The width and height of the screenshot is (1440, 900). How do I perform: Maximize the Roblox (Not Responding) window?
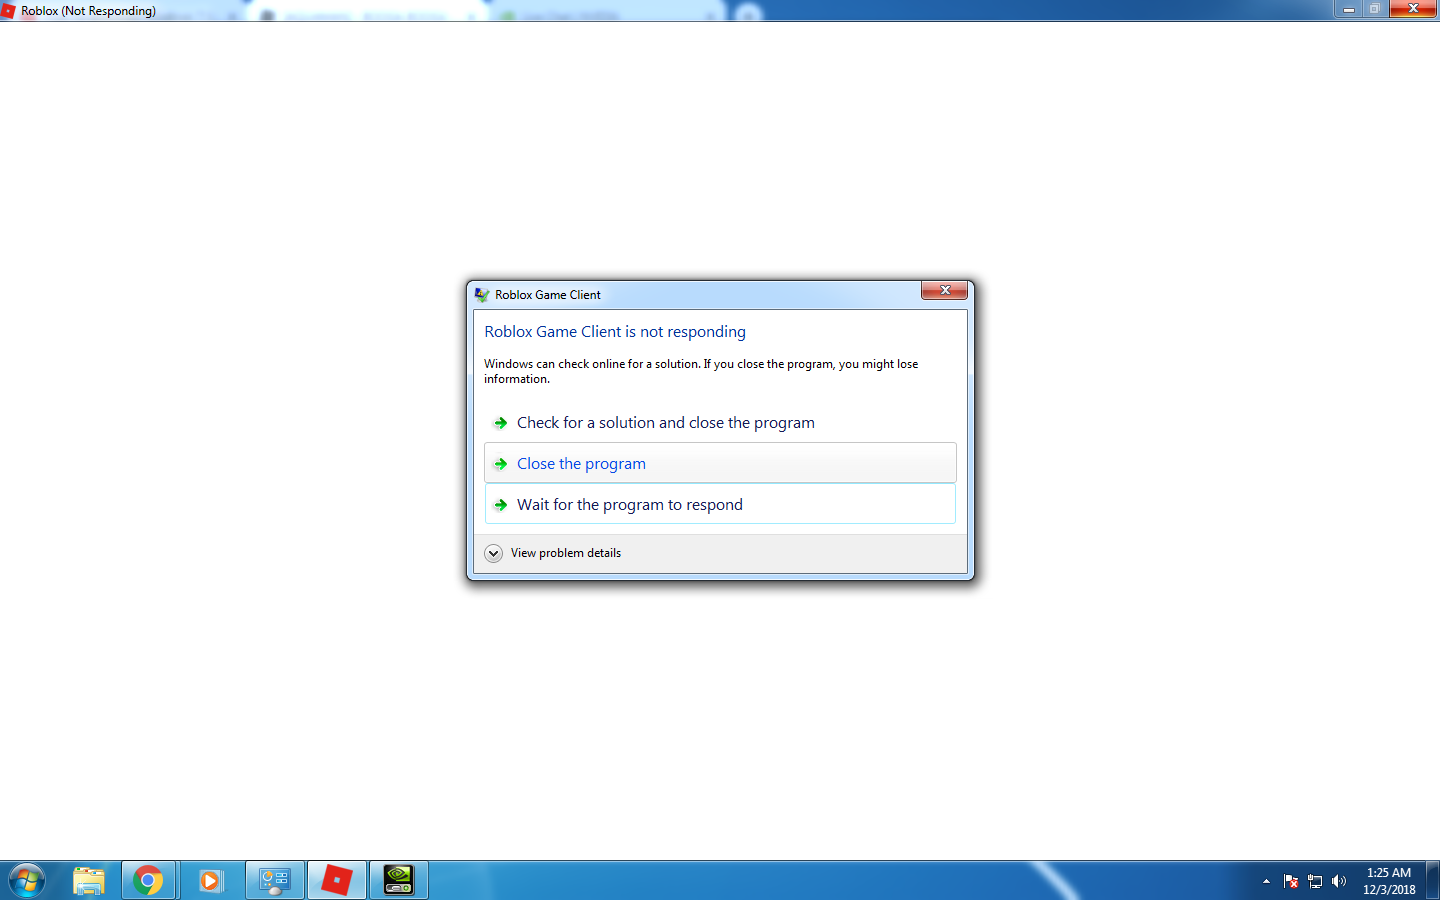pyautogui.click(x=1375, y=9)
